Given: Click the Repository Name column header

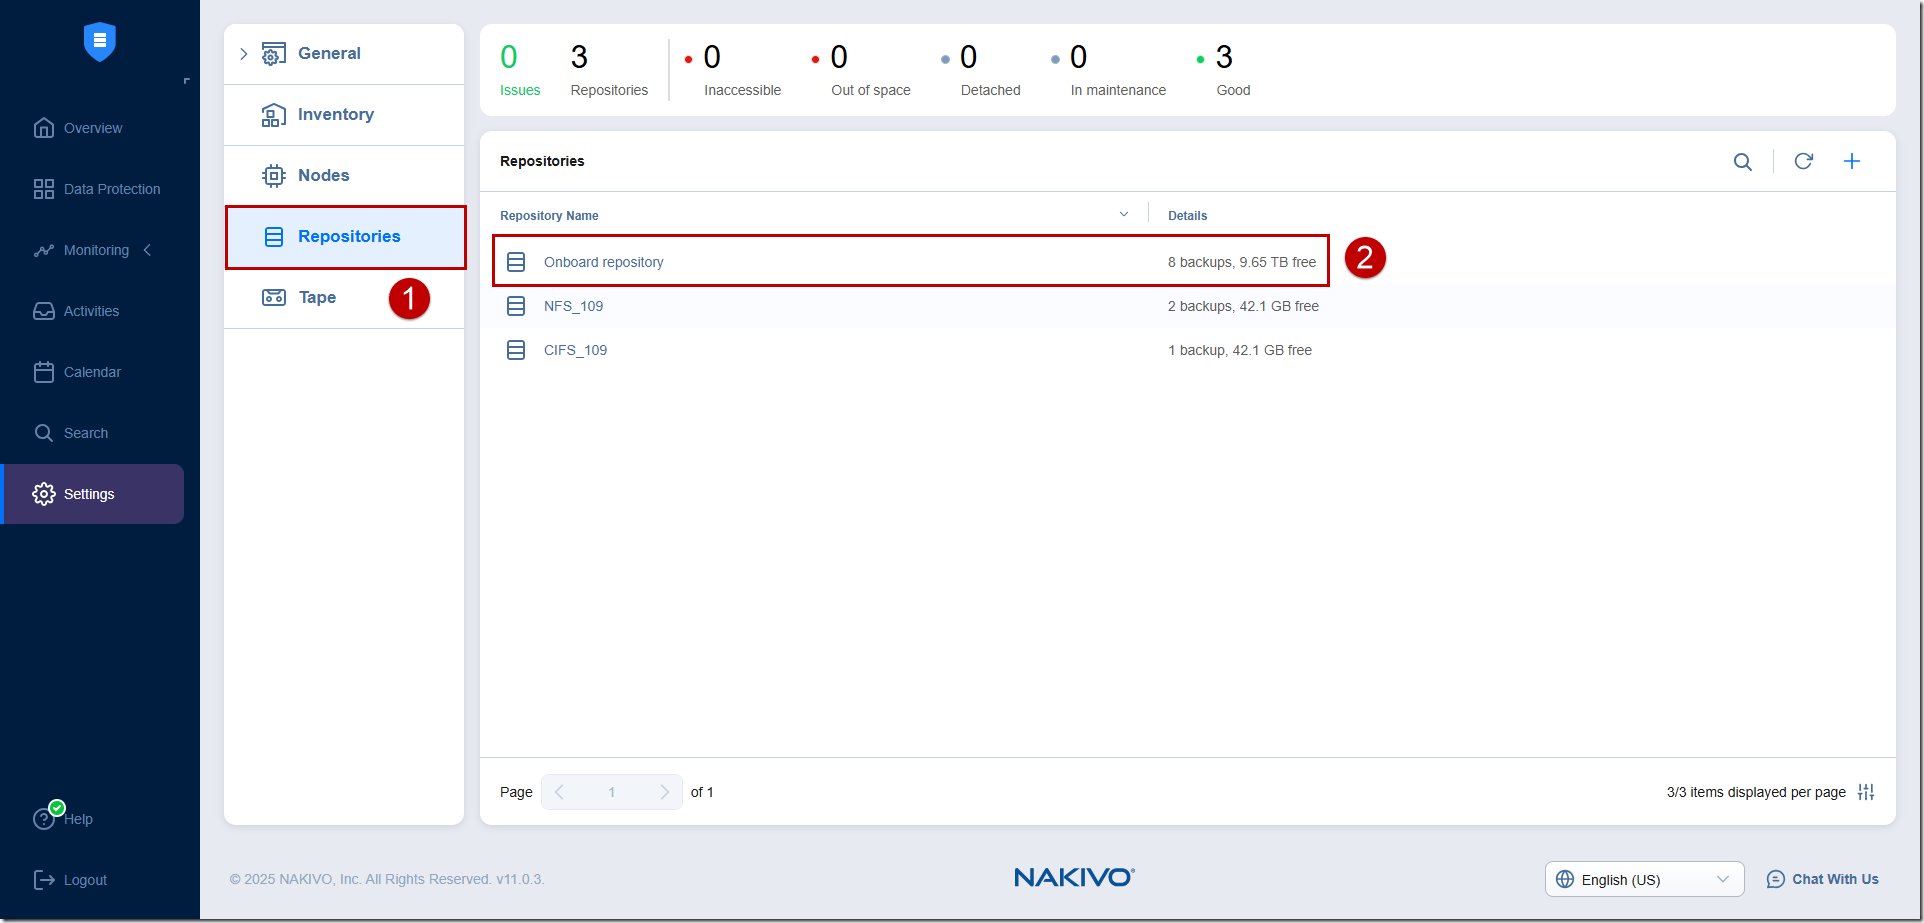Looking at the screenshot, I should pyautogui.click(x=549, y=216).
